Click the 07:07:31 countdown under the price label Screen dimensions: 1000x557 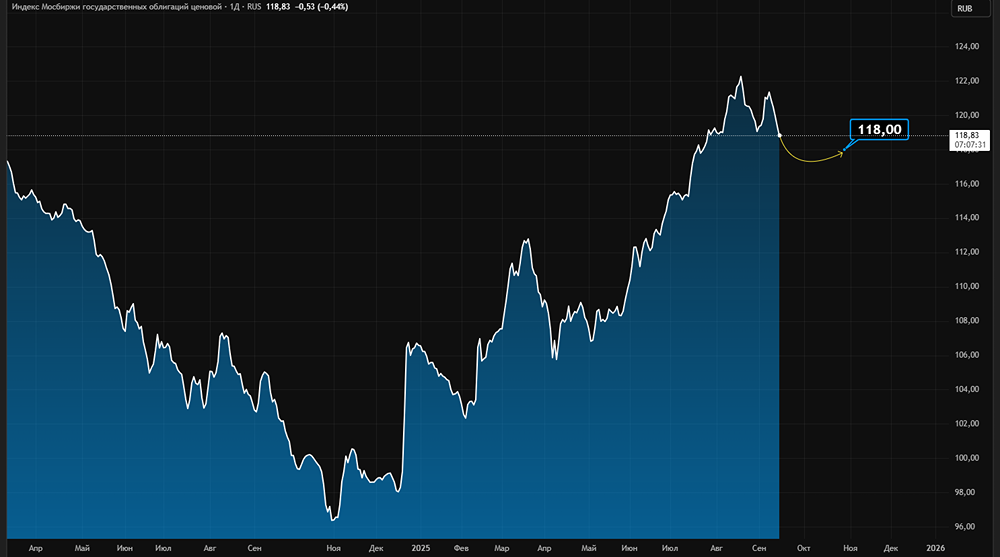tap(970, 145)
